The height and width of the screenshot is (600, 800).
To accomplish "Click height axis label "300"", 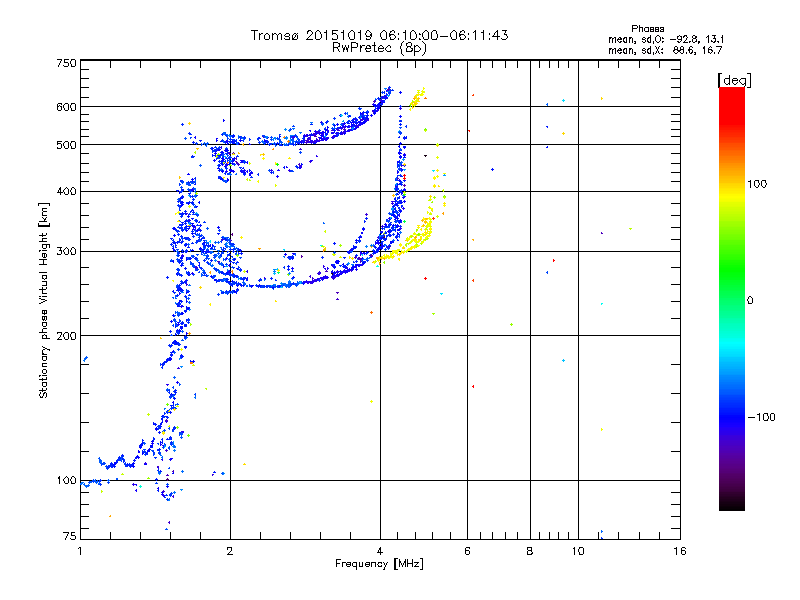I will (66, 252).
